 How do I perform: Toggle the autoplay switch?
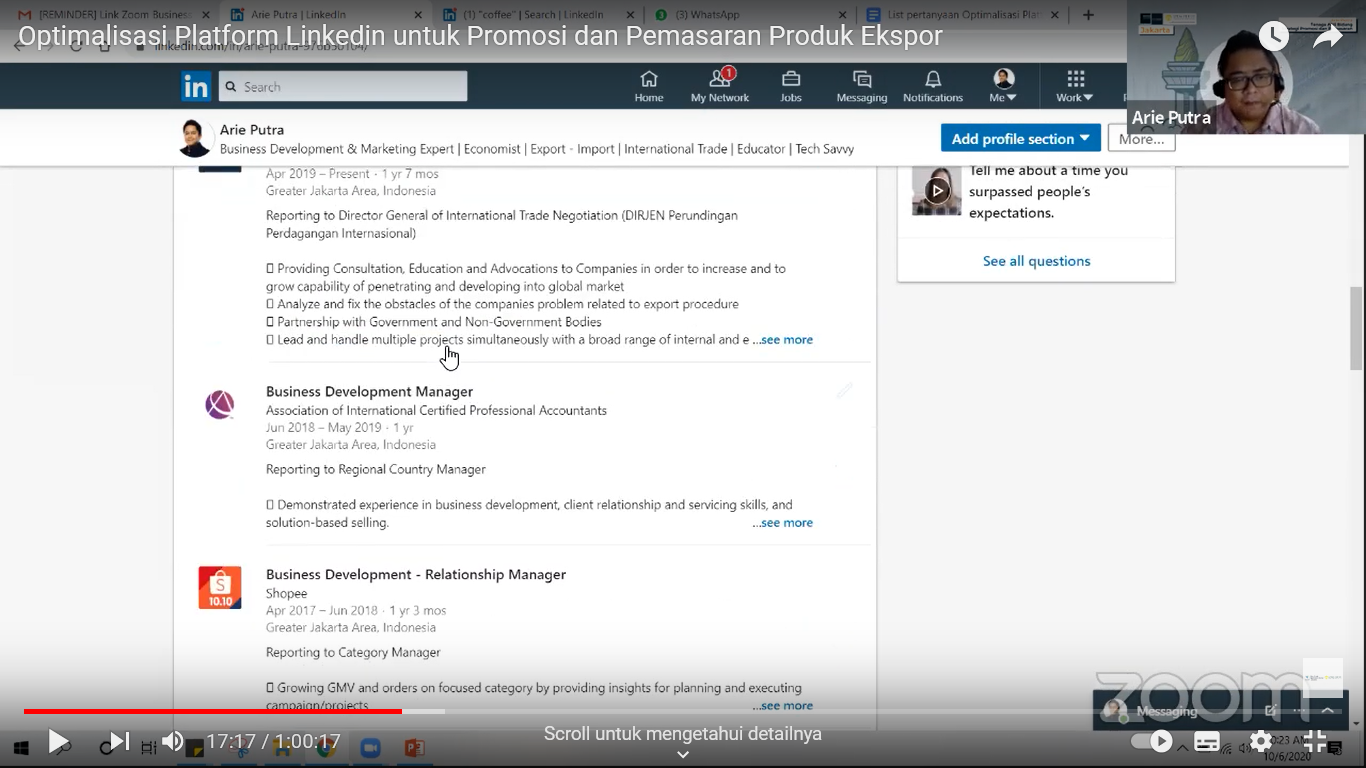tap(1151, 741)
